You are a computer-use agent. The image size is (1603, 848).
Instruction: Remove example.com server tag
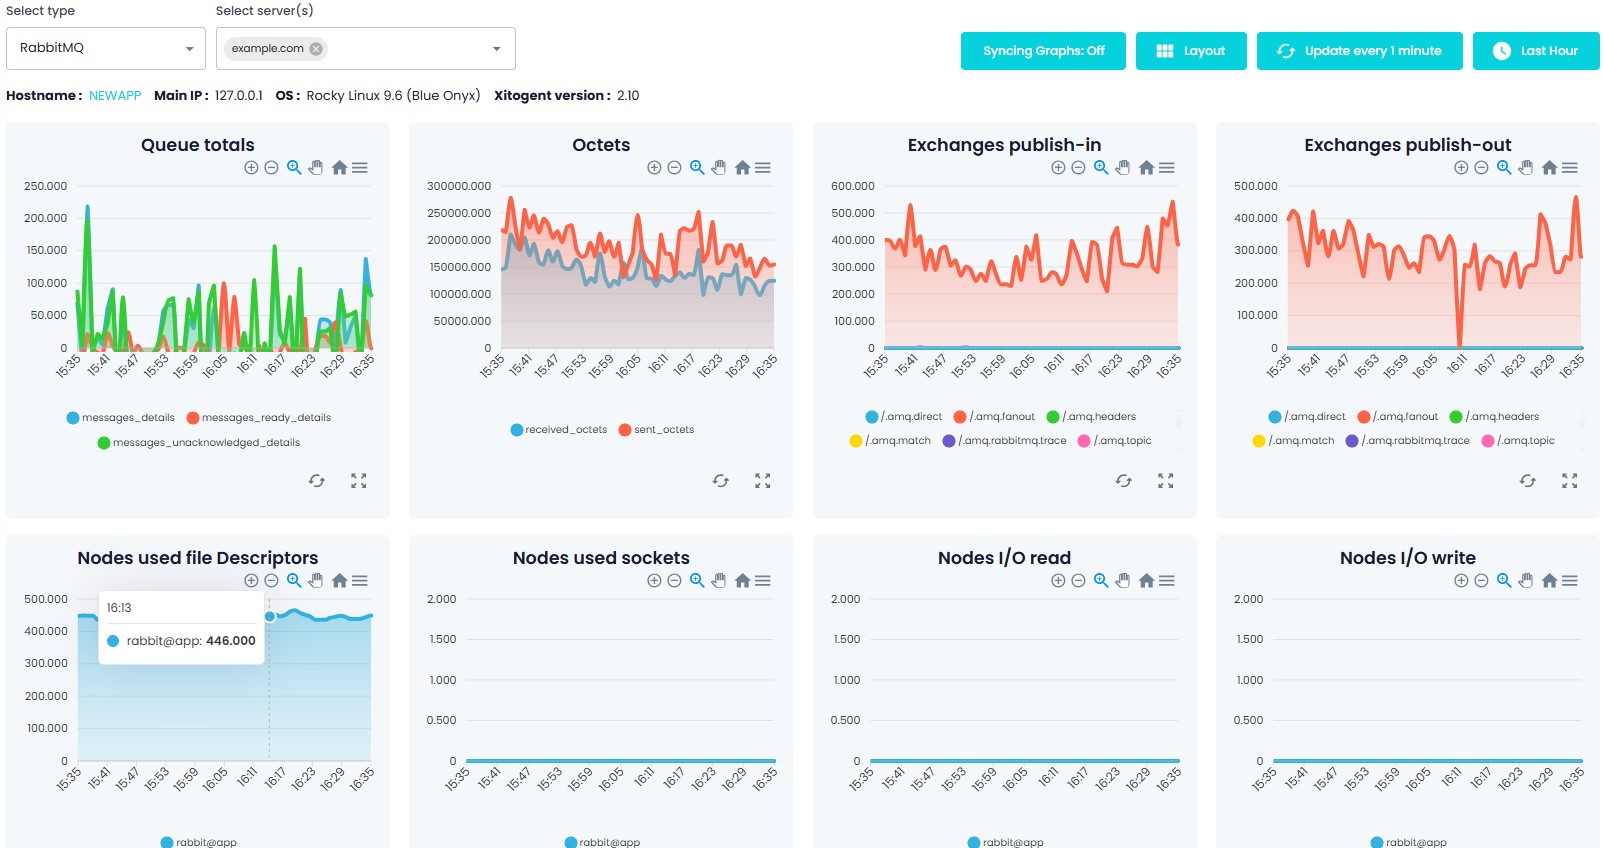(x=316, y=49)
